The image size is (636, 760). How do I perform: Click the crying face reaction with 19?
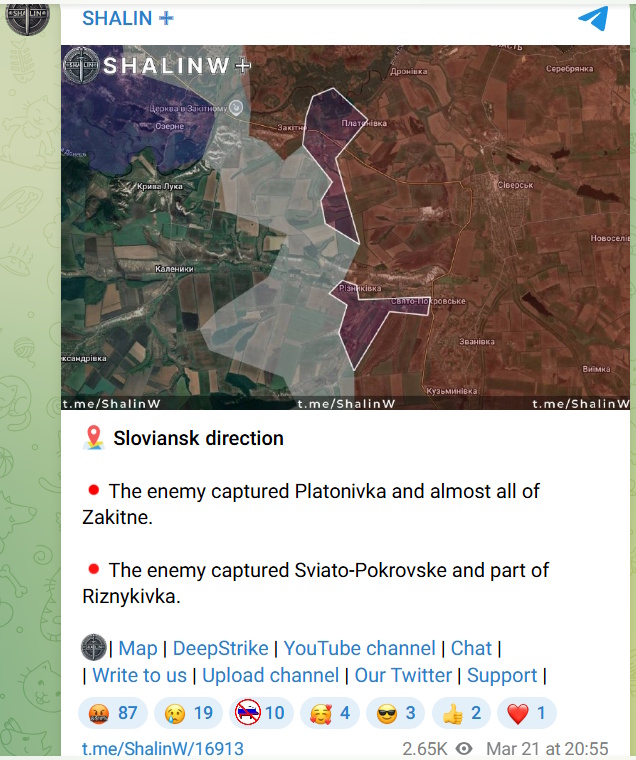pyautogui.click(x=189, y=713)
